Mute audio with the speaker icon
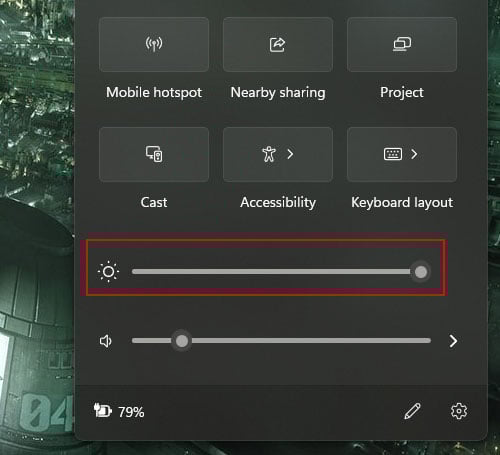This screenshot has height=455, width=500. tap(106, 341)
